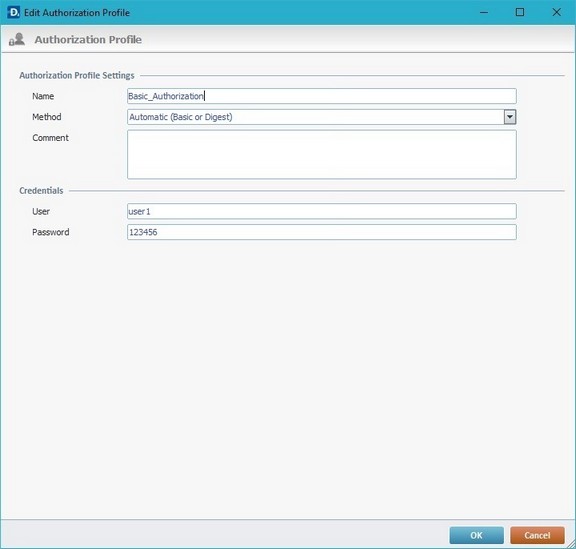The height and width of the screenshot is (549, 576).
Task: Focus the Name field containing Basic_Authorization
Action: pos(321,96)
